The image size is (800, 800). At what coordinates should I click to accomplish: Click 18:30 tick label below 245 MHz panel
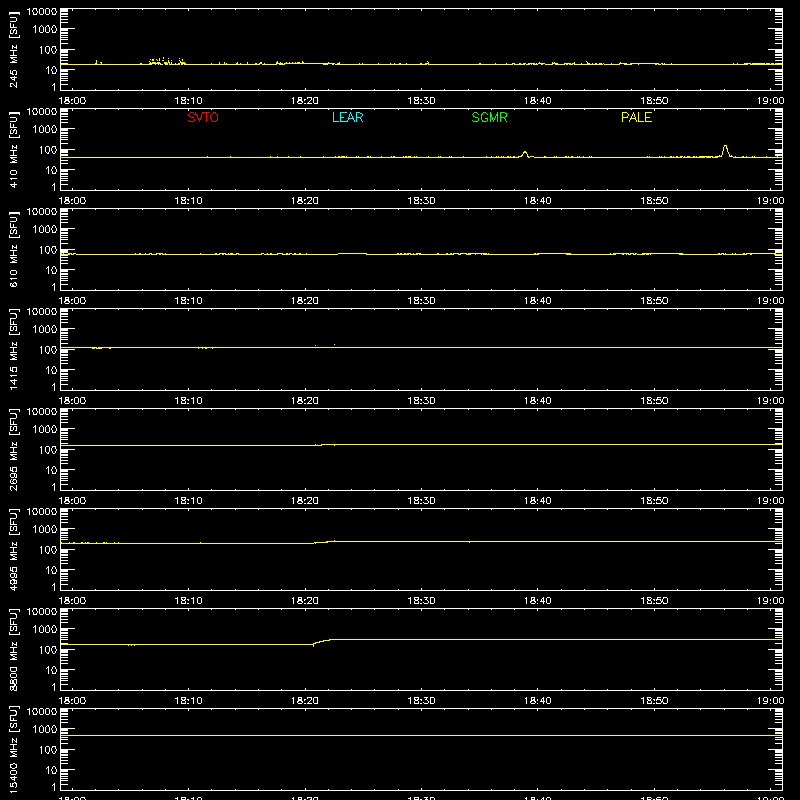(x=421, y=101)
